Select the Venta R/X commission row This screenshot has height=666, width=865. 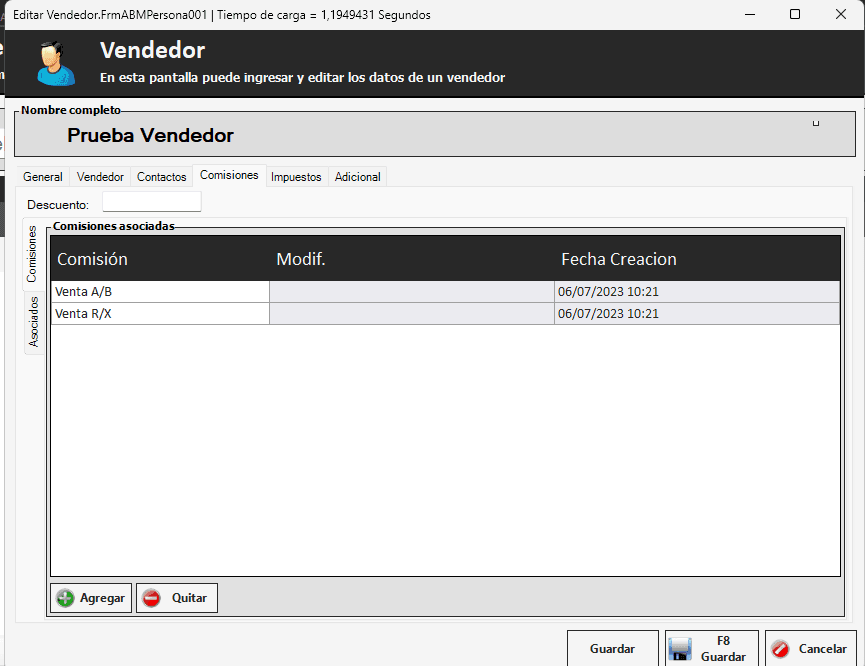160,314
